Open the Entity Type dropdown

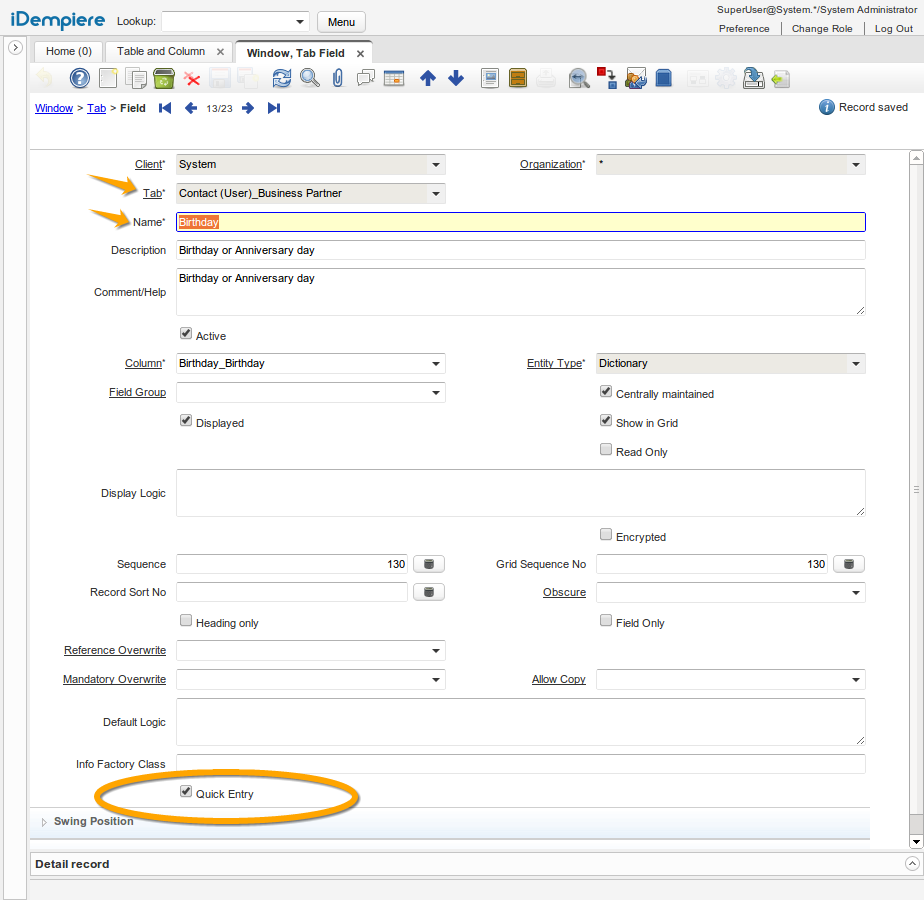click(x=855, y=364)
